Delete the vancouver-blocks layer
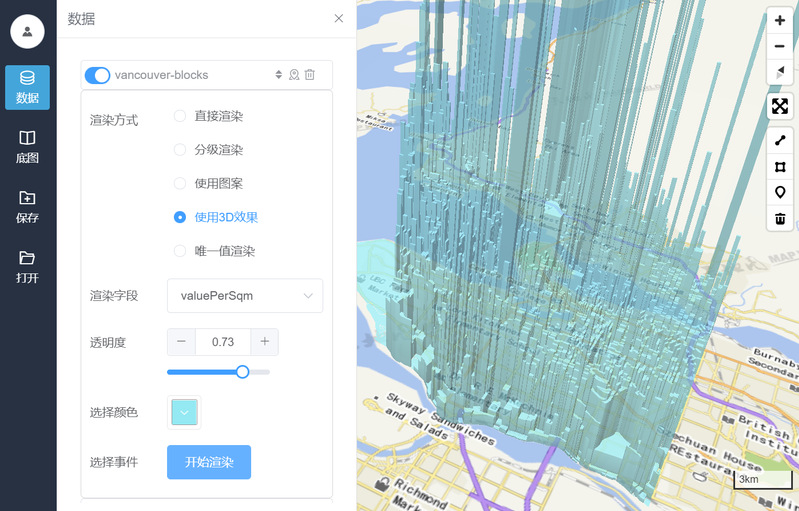 point(310,75)
